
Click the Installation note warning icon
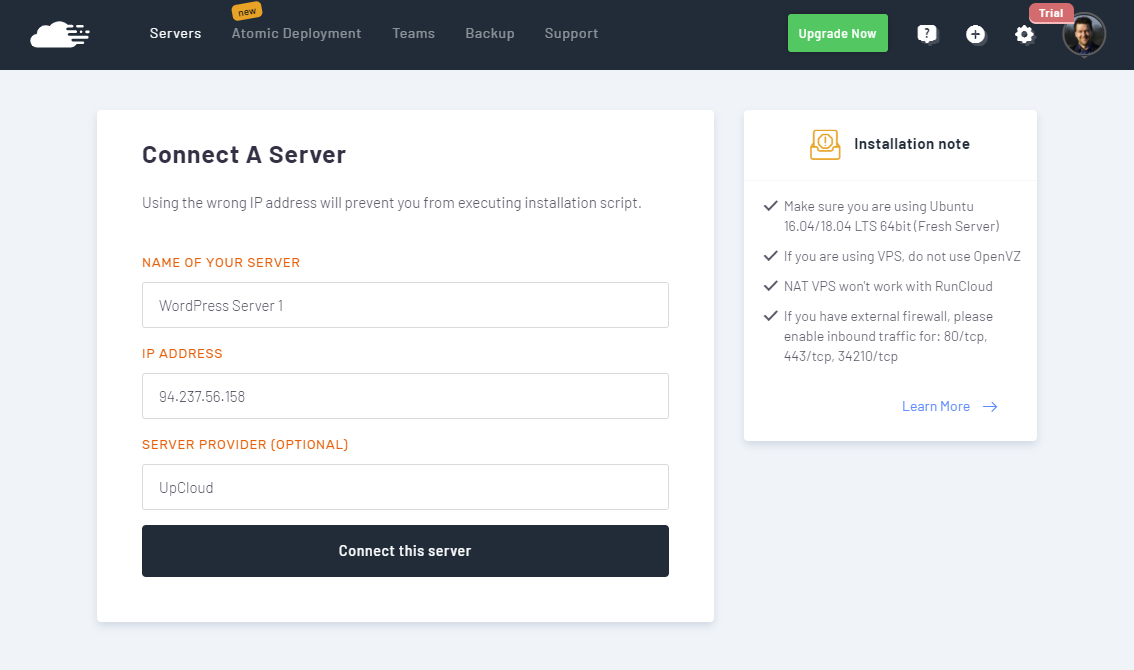pyautogui.click(x=825, y=144)
